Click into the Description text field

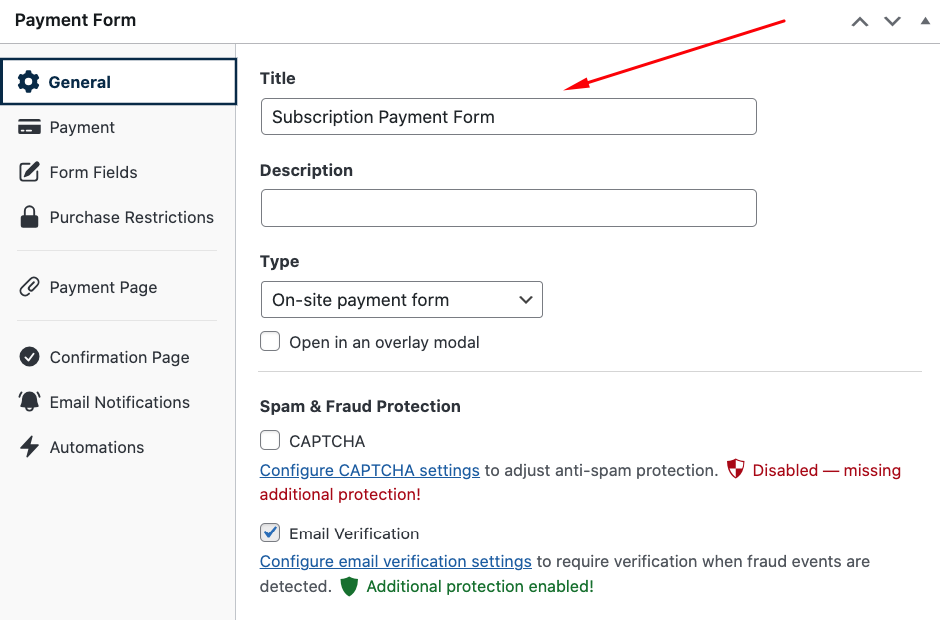tap(508, 208)
